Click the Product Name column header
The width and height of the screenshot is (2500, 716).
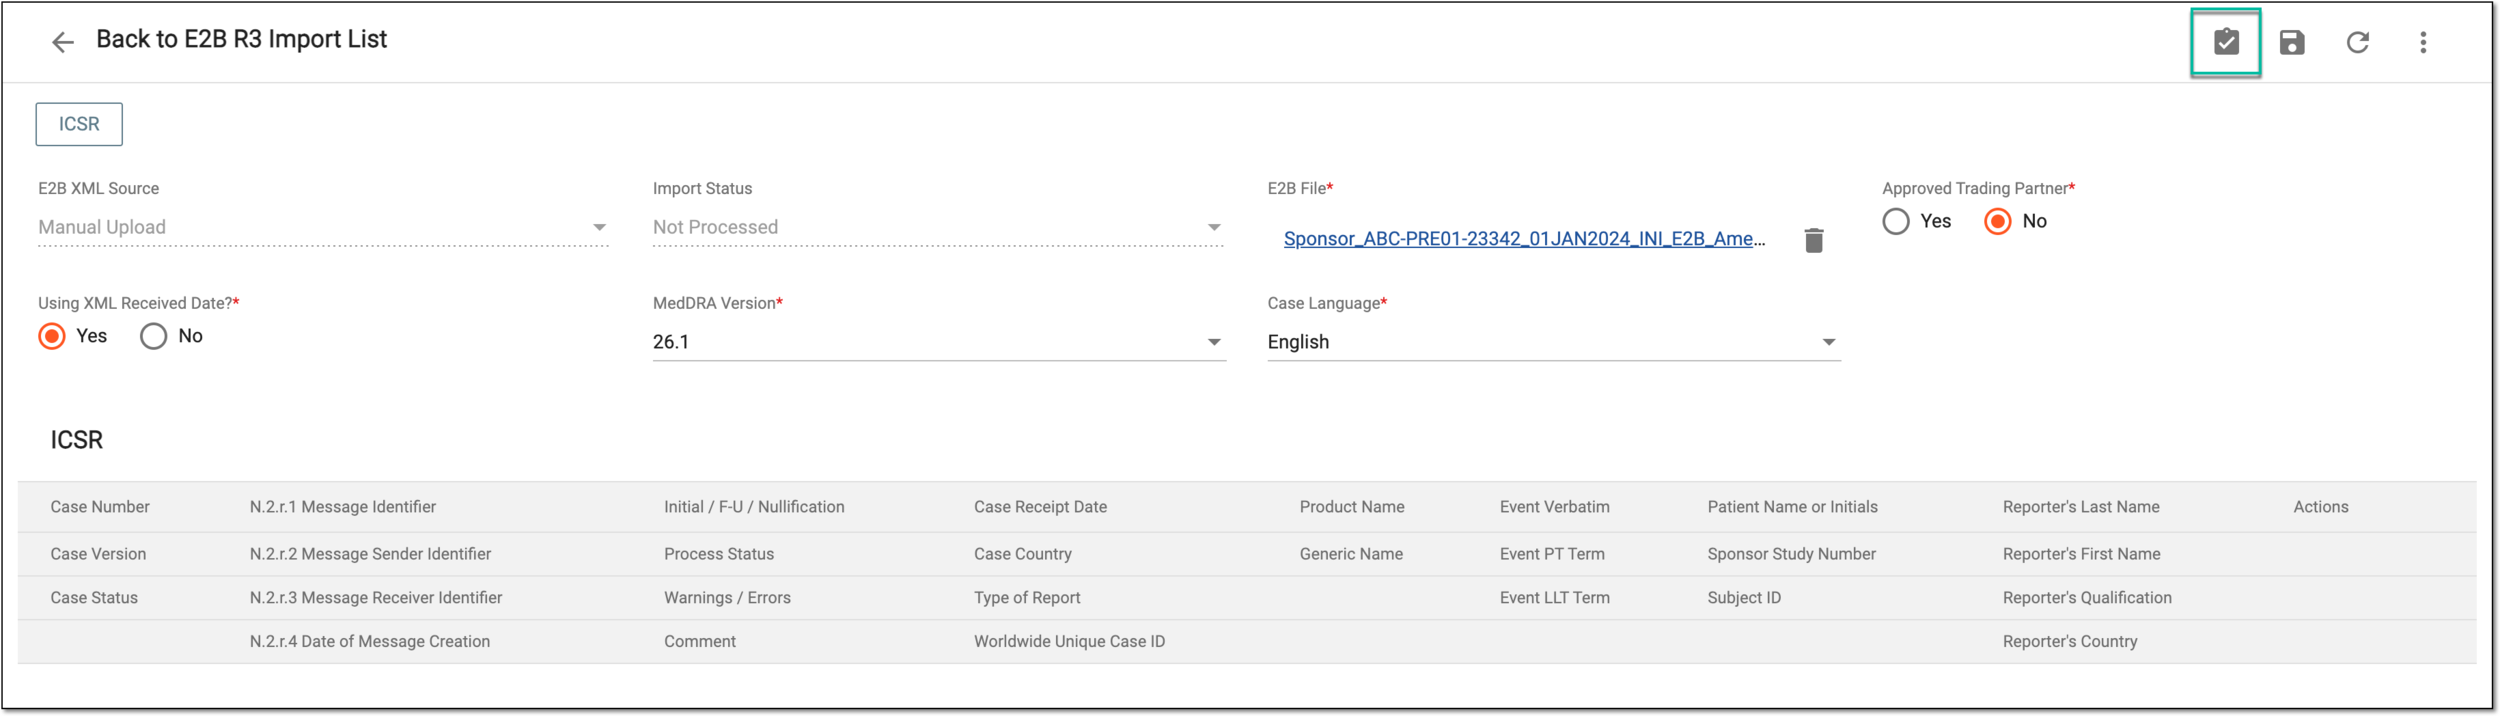coord(1351,507)
